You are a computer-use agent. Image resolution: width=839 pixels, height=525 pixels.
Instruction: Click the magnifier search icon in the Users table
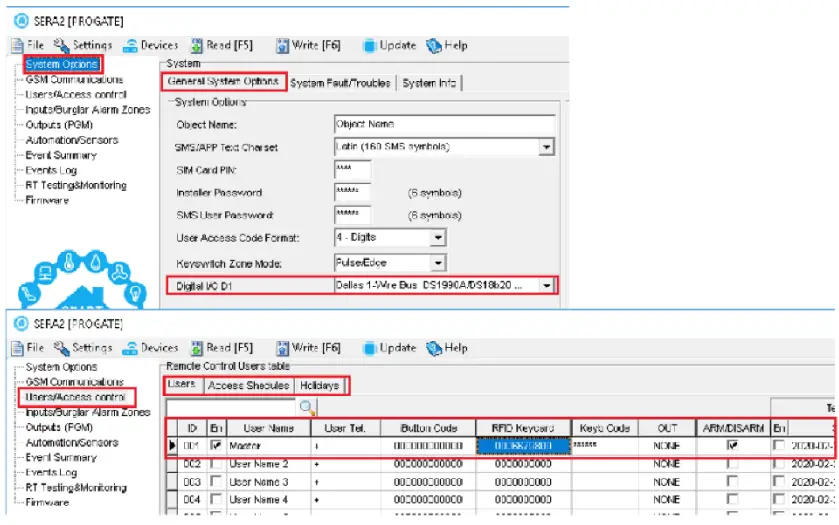point(308,408)
